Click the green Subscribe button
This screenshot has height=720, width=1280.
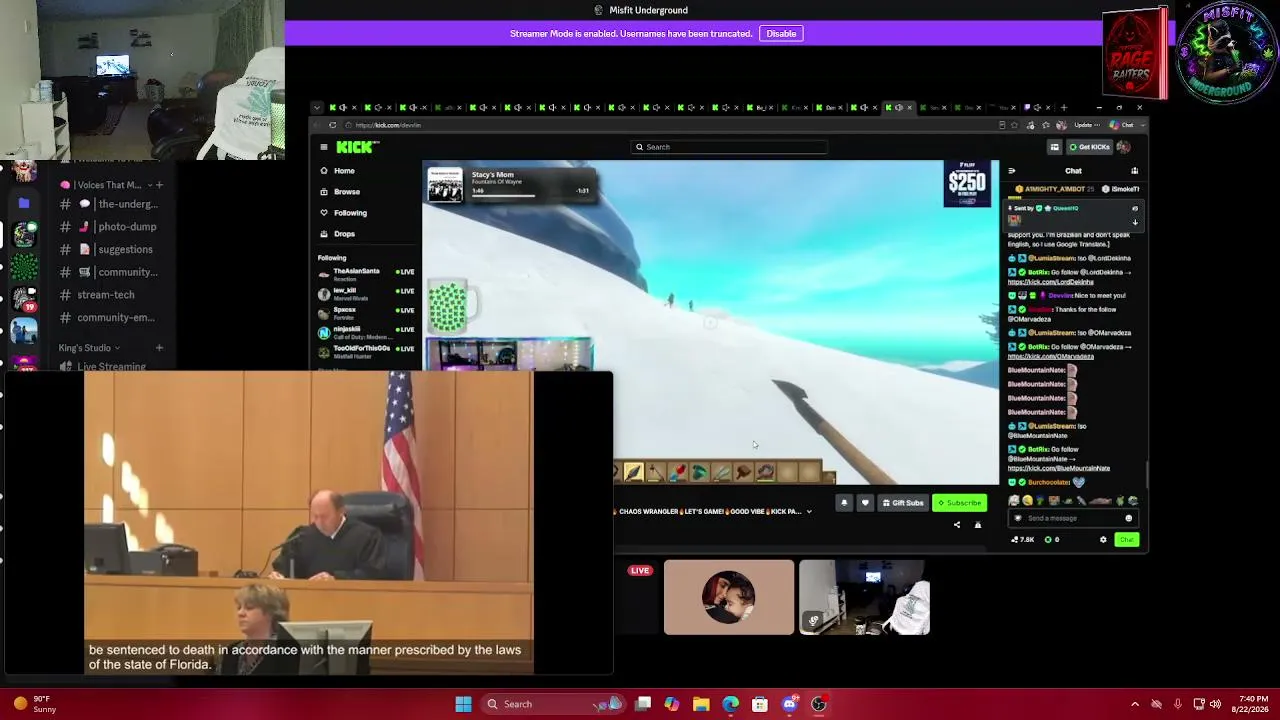pyautogui.click(x=960, y=503)
